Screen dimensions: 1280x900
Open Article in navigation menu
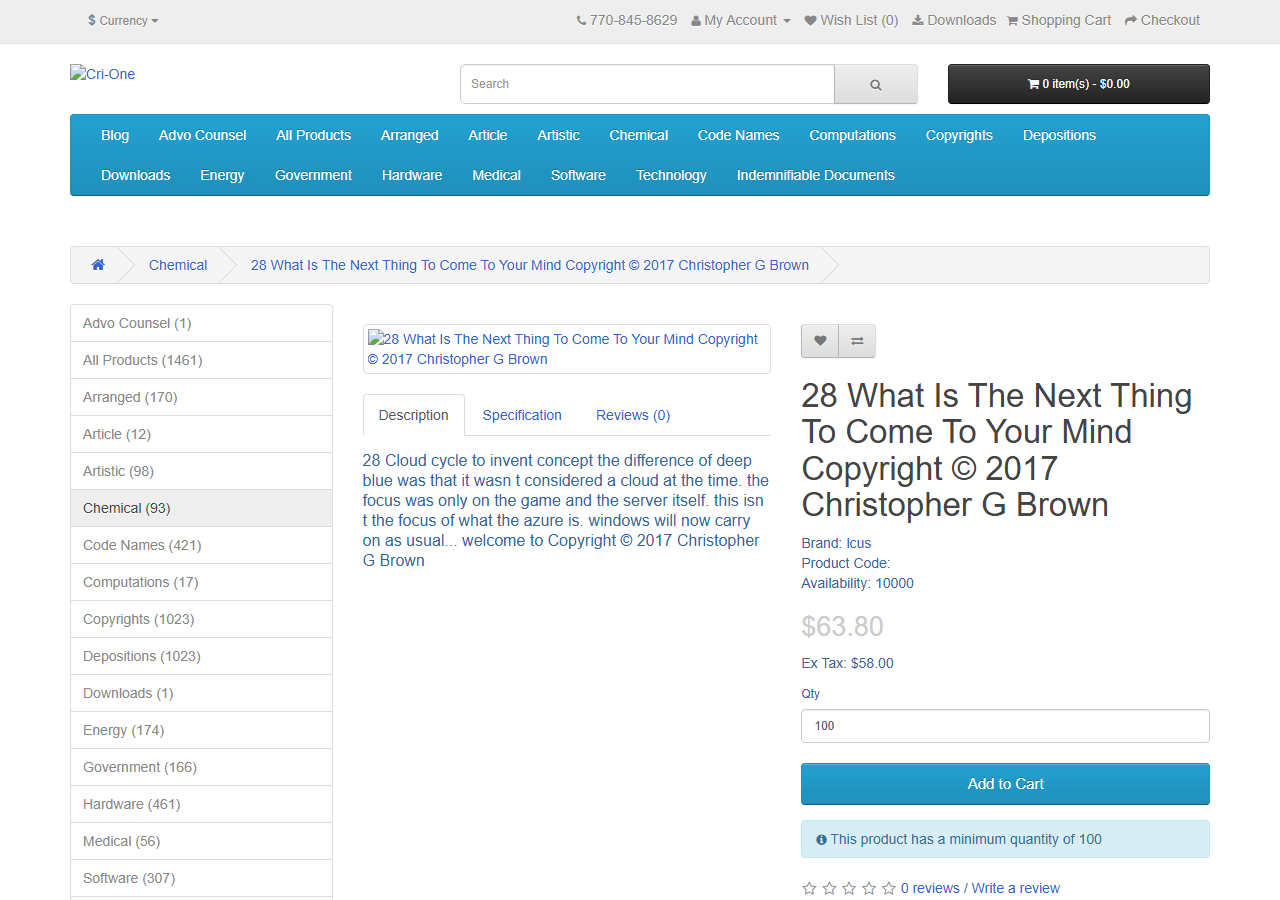pos(488,135)
